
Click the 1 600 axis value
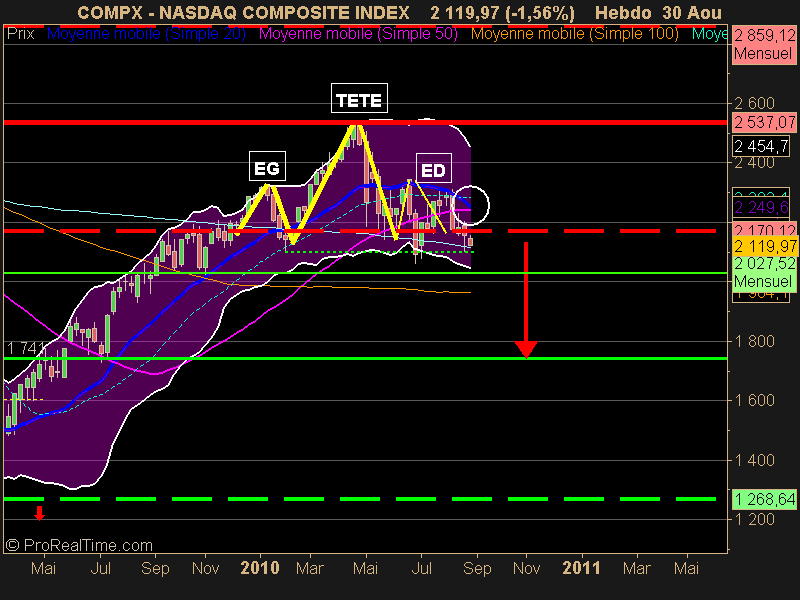pyautogui.click(x=754, y=400)
